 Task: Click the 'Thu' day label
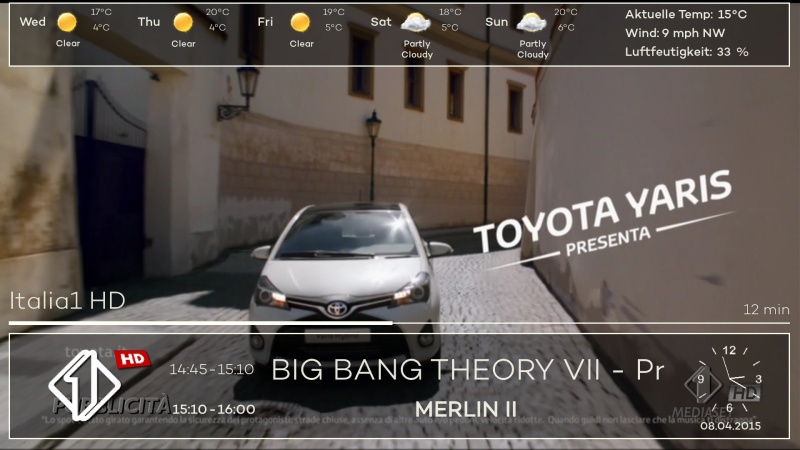tap(149, 22)
